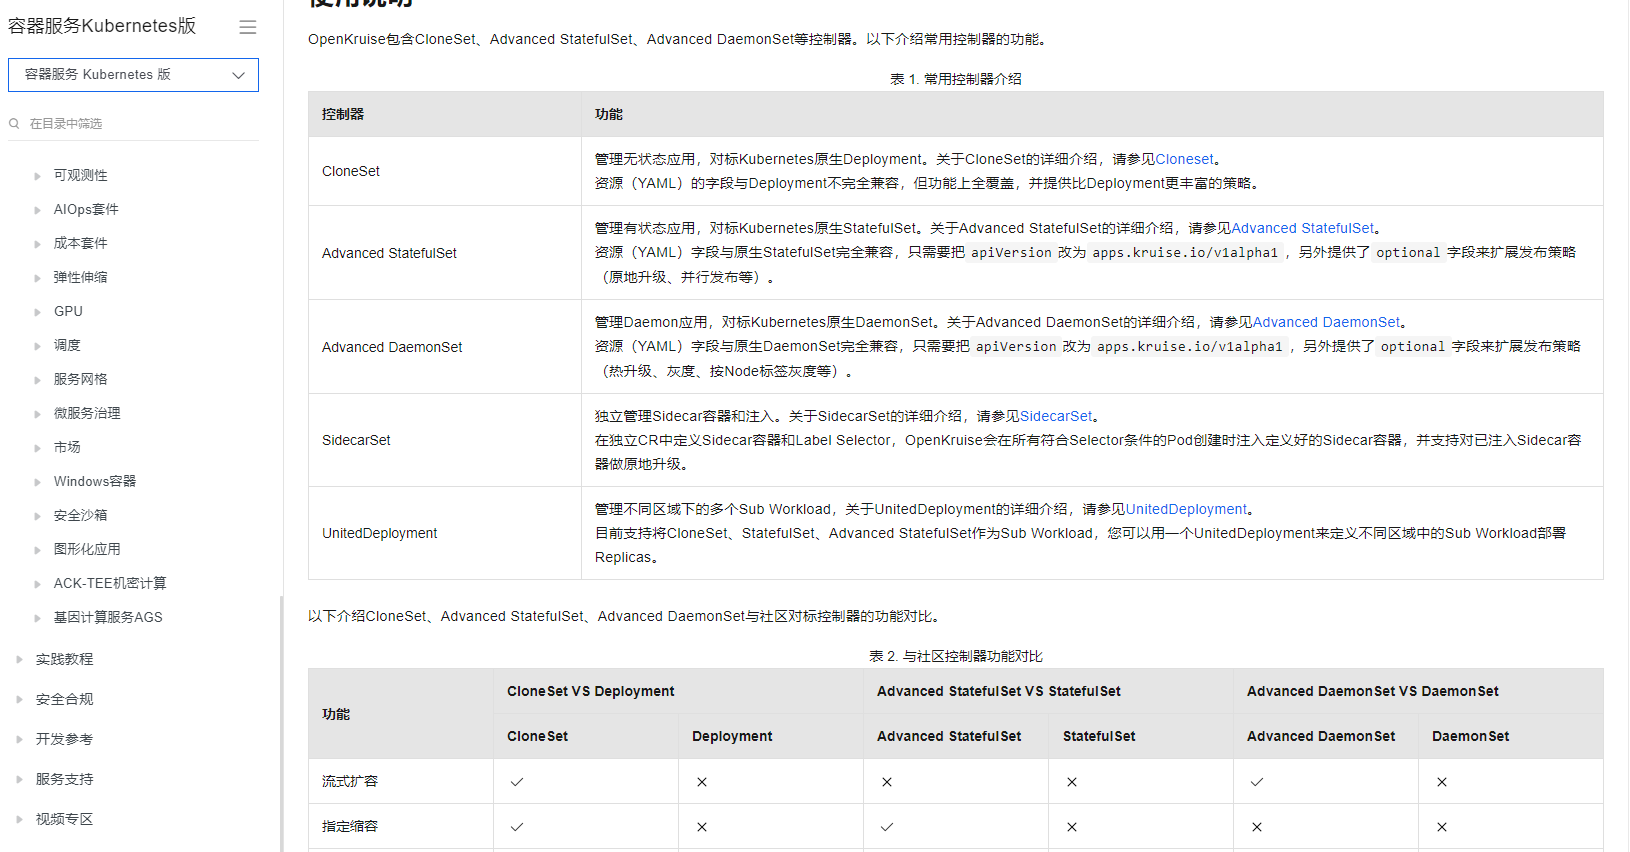Toggle the sidebar hamburger menu icon
This screenshot has width=1630, height=852.
pyautogui.click(x=248, y=27)
